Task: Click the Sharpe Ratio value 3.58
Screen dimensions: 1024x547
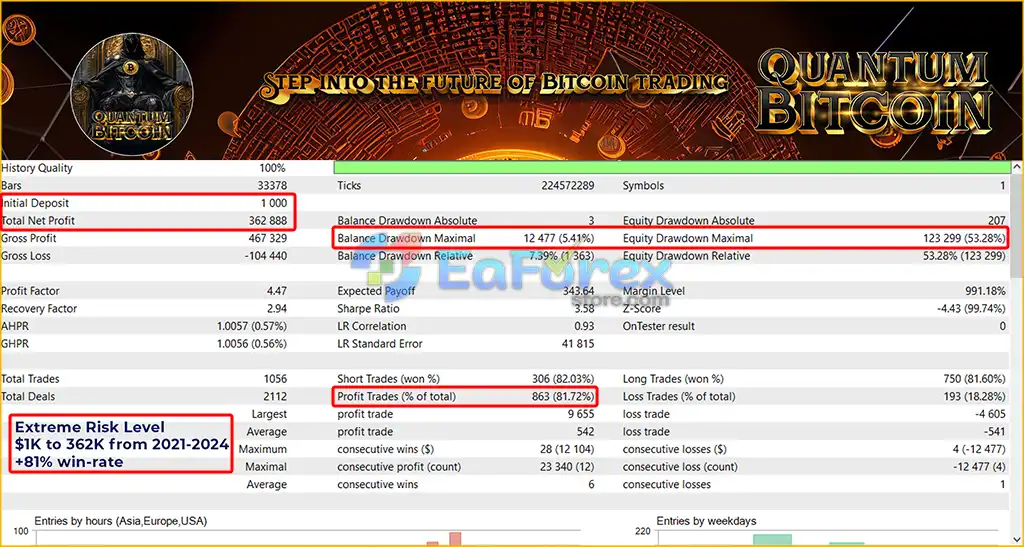Action: click(x=583, y=309)
